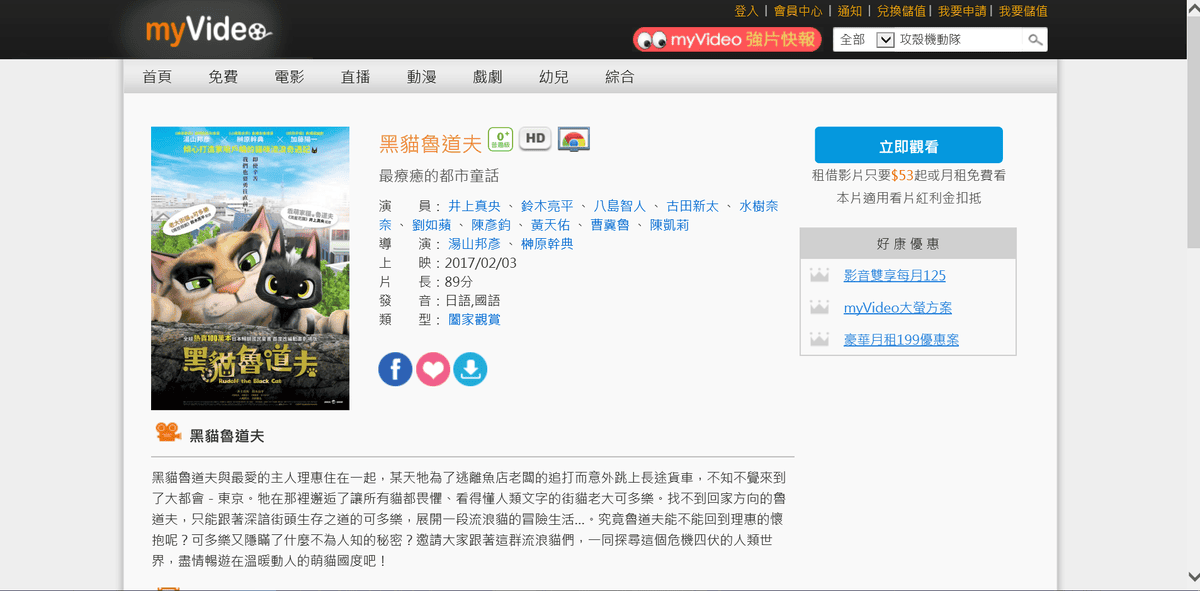The height and width of the screenshot is (591, 1200).
Task: Open the 豪華月租199優惠案 link
Action: tap(901, 339)
